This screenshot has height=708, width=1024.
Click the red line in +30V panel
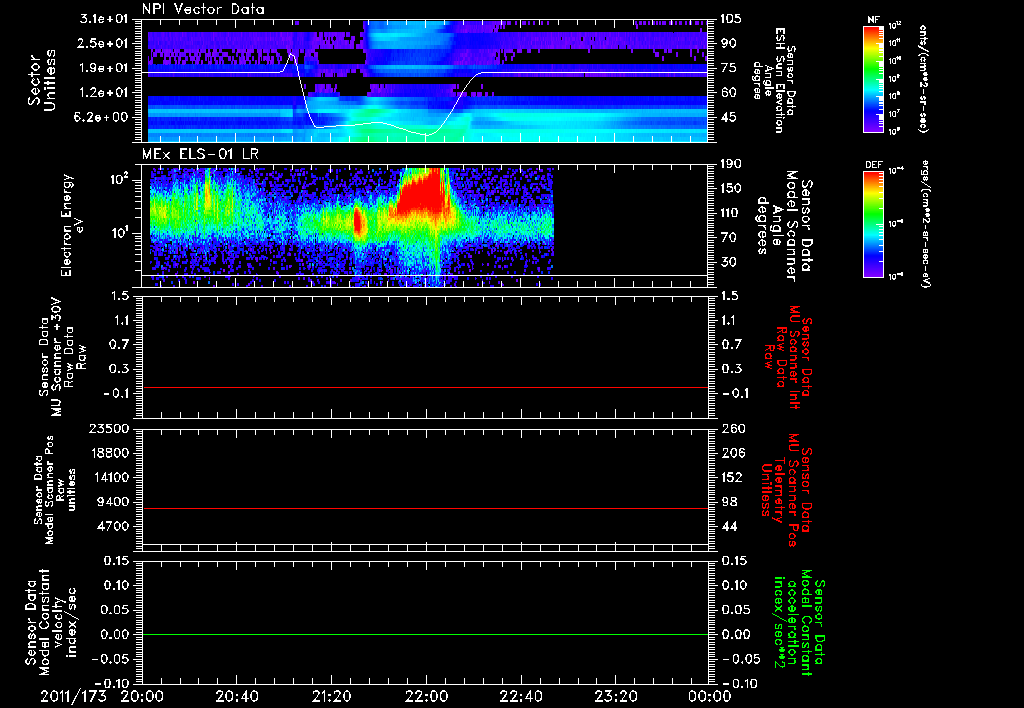coord(424,387)
